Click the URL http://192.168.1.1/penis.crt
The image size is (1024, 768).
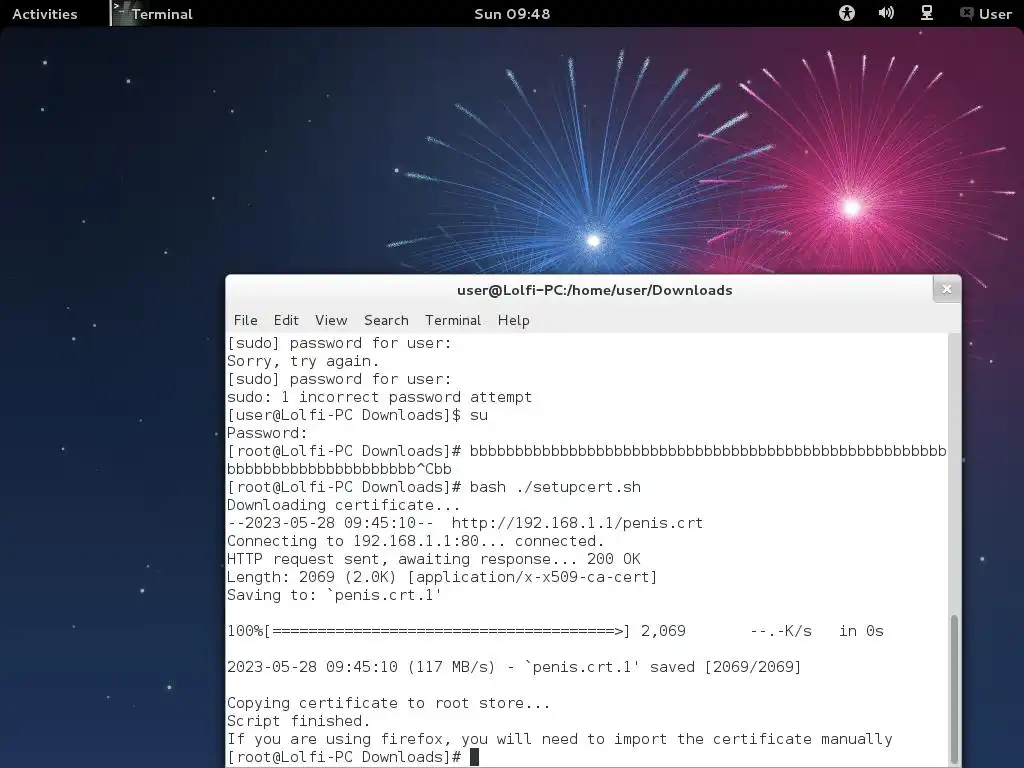(x=577, y=523)
